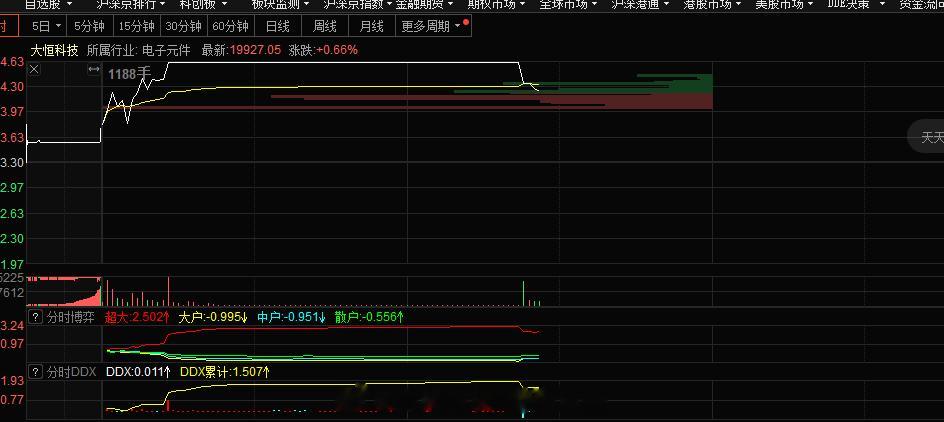Image resolution: width=944 pixels, height=422 pixels.
Task: Close the overlay with the X icon
Action: pos(34,70)
